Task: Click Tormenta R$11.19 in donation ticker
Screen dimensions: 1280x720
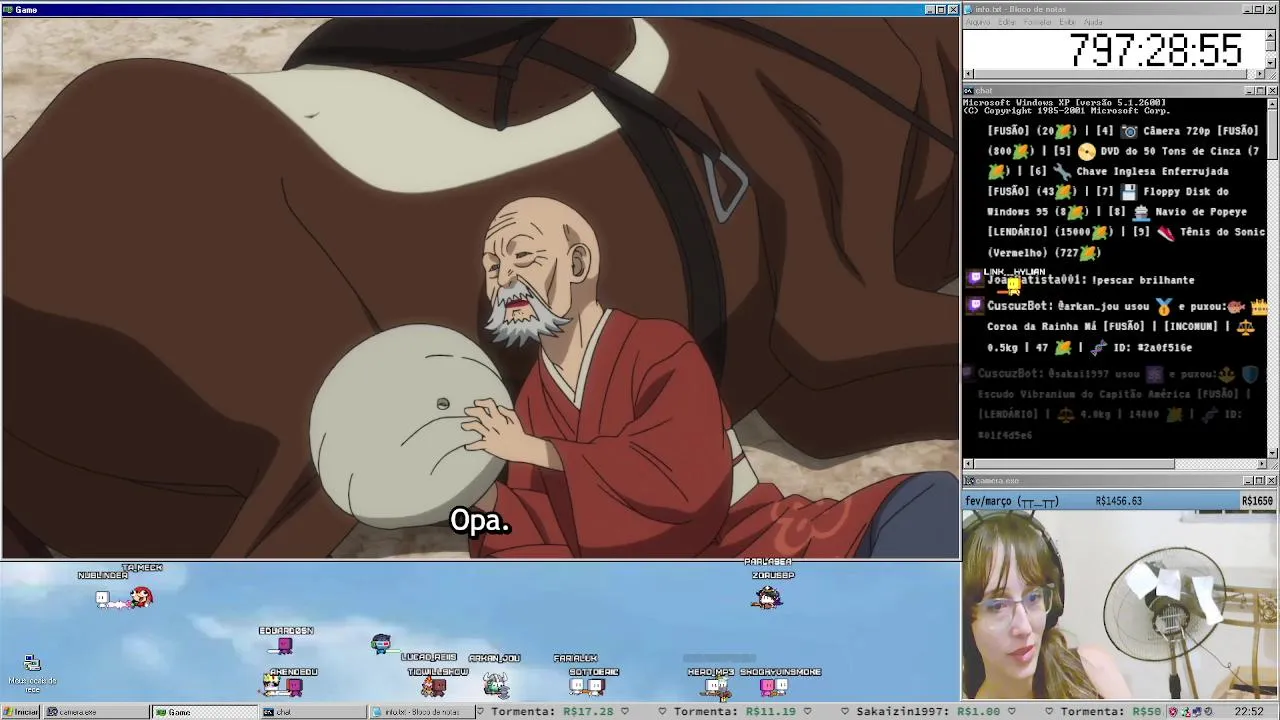Action: click(735, 712)
